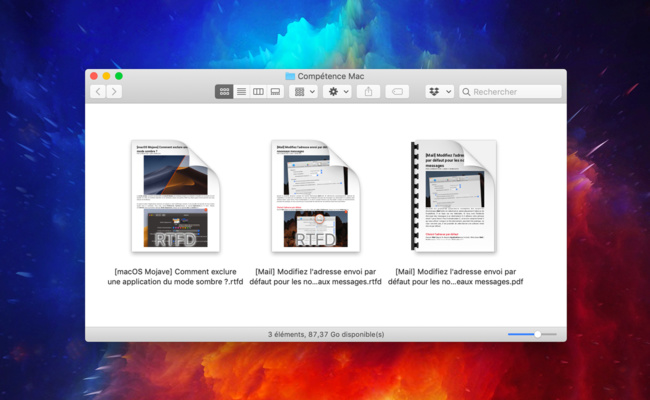Click the Mail messages.pdf file name label
Image resolution: width=650 pixels, height=400 pixels.
(455, 276)
